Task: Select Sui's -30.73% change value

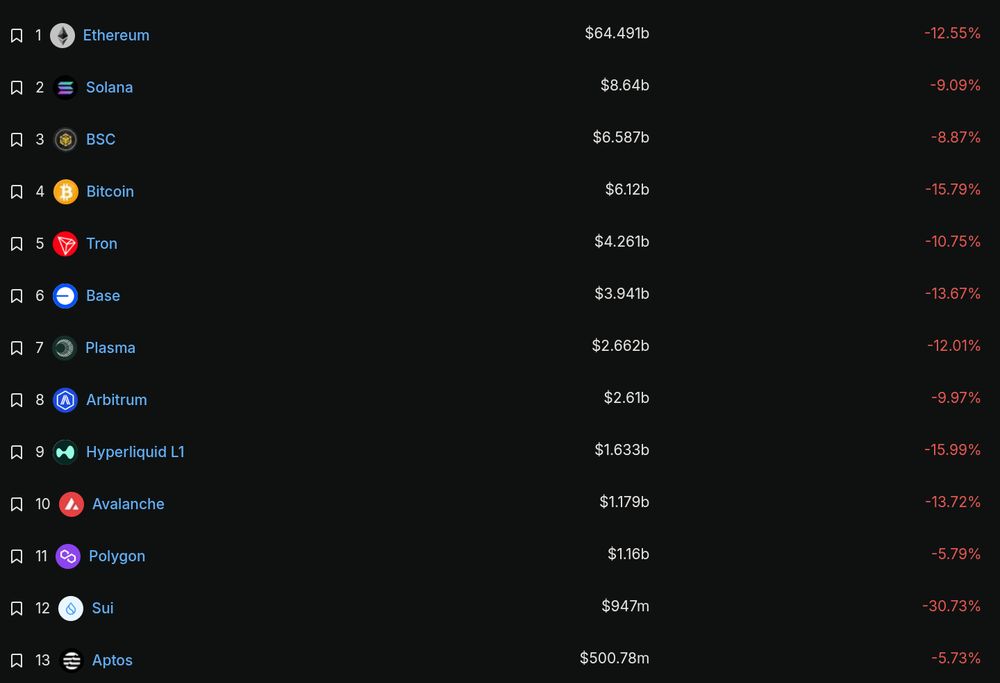Action: [951, 605]
